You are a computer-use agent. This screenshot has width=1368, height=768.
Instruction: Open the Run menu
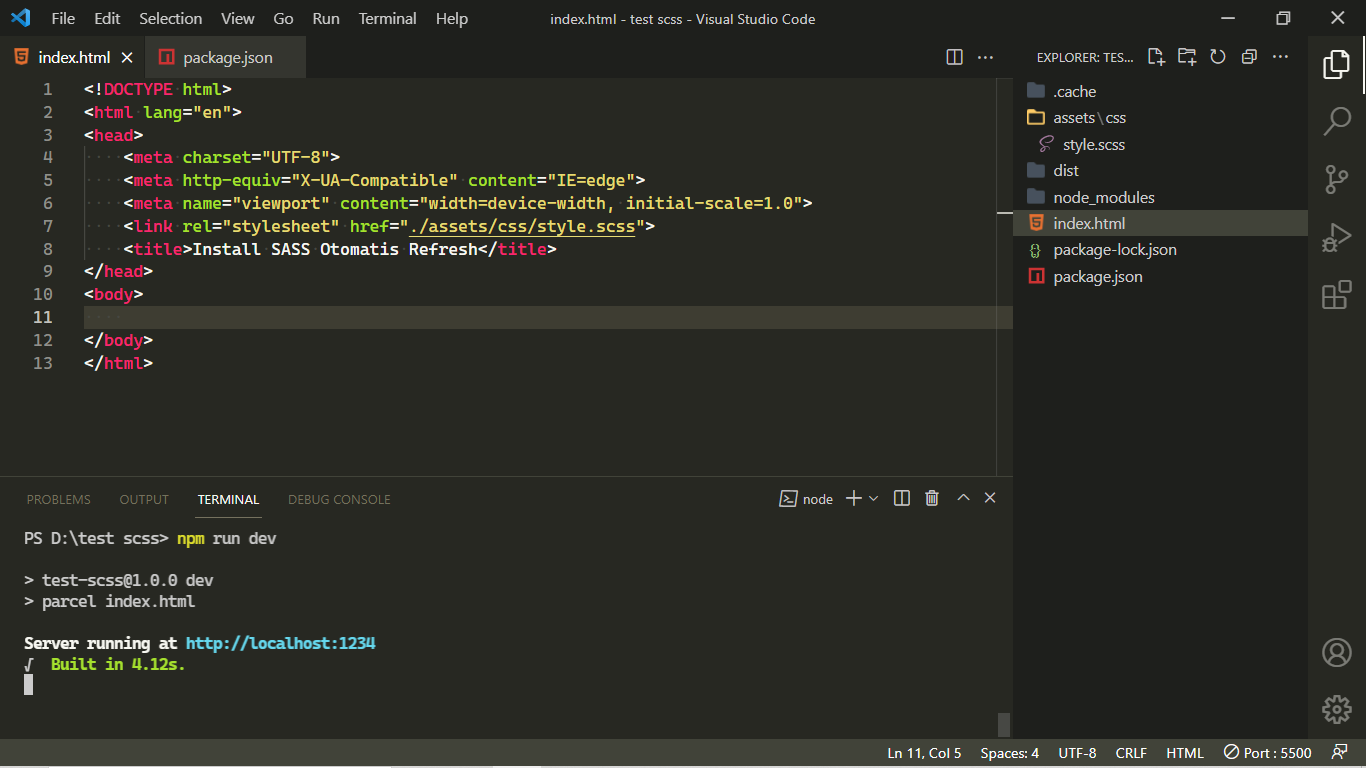[326, 18]
